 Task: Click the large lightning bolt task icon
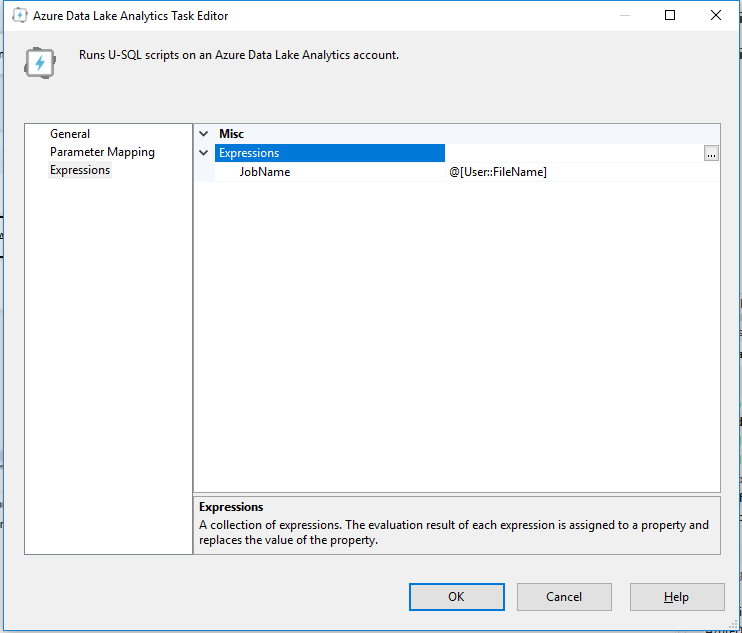[x=40, y=62]
